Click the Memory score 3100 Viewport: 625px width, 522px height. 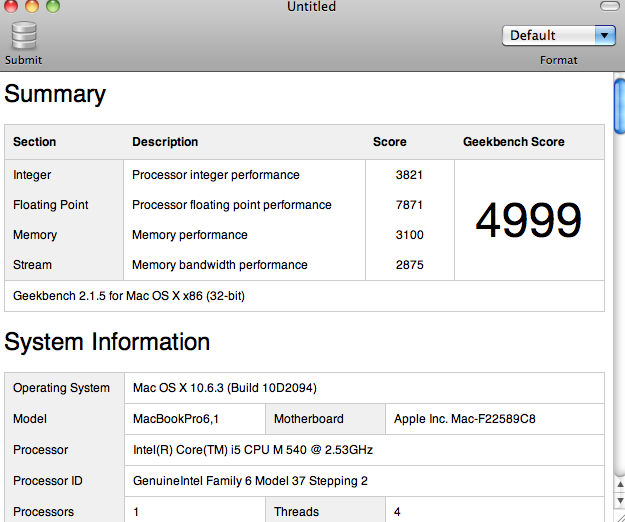[409, 235]
